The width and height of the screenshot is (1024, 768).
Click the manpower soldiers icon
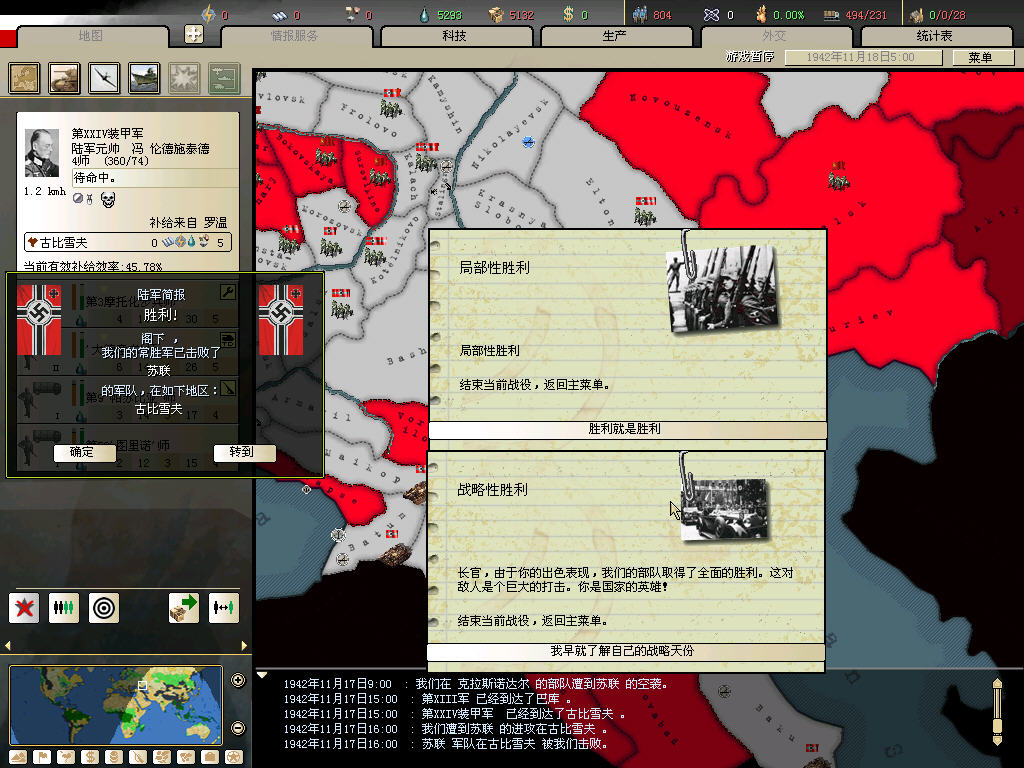(639, 14)
